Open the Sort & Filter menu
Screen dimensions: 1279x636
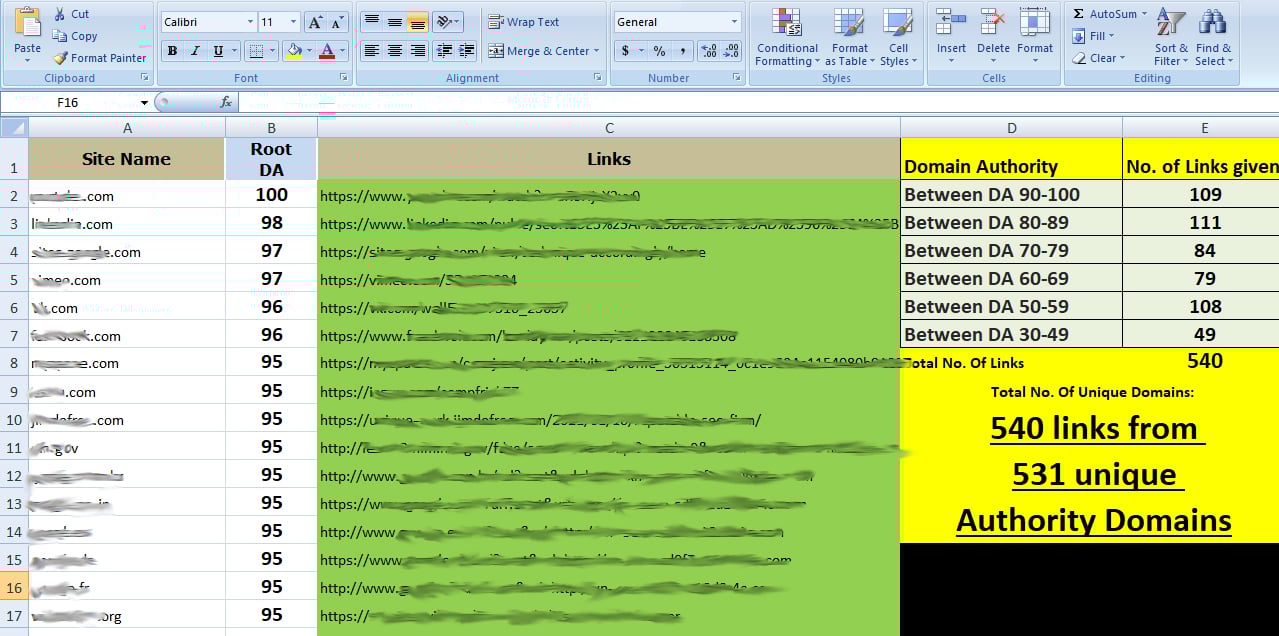point(1171,36)
